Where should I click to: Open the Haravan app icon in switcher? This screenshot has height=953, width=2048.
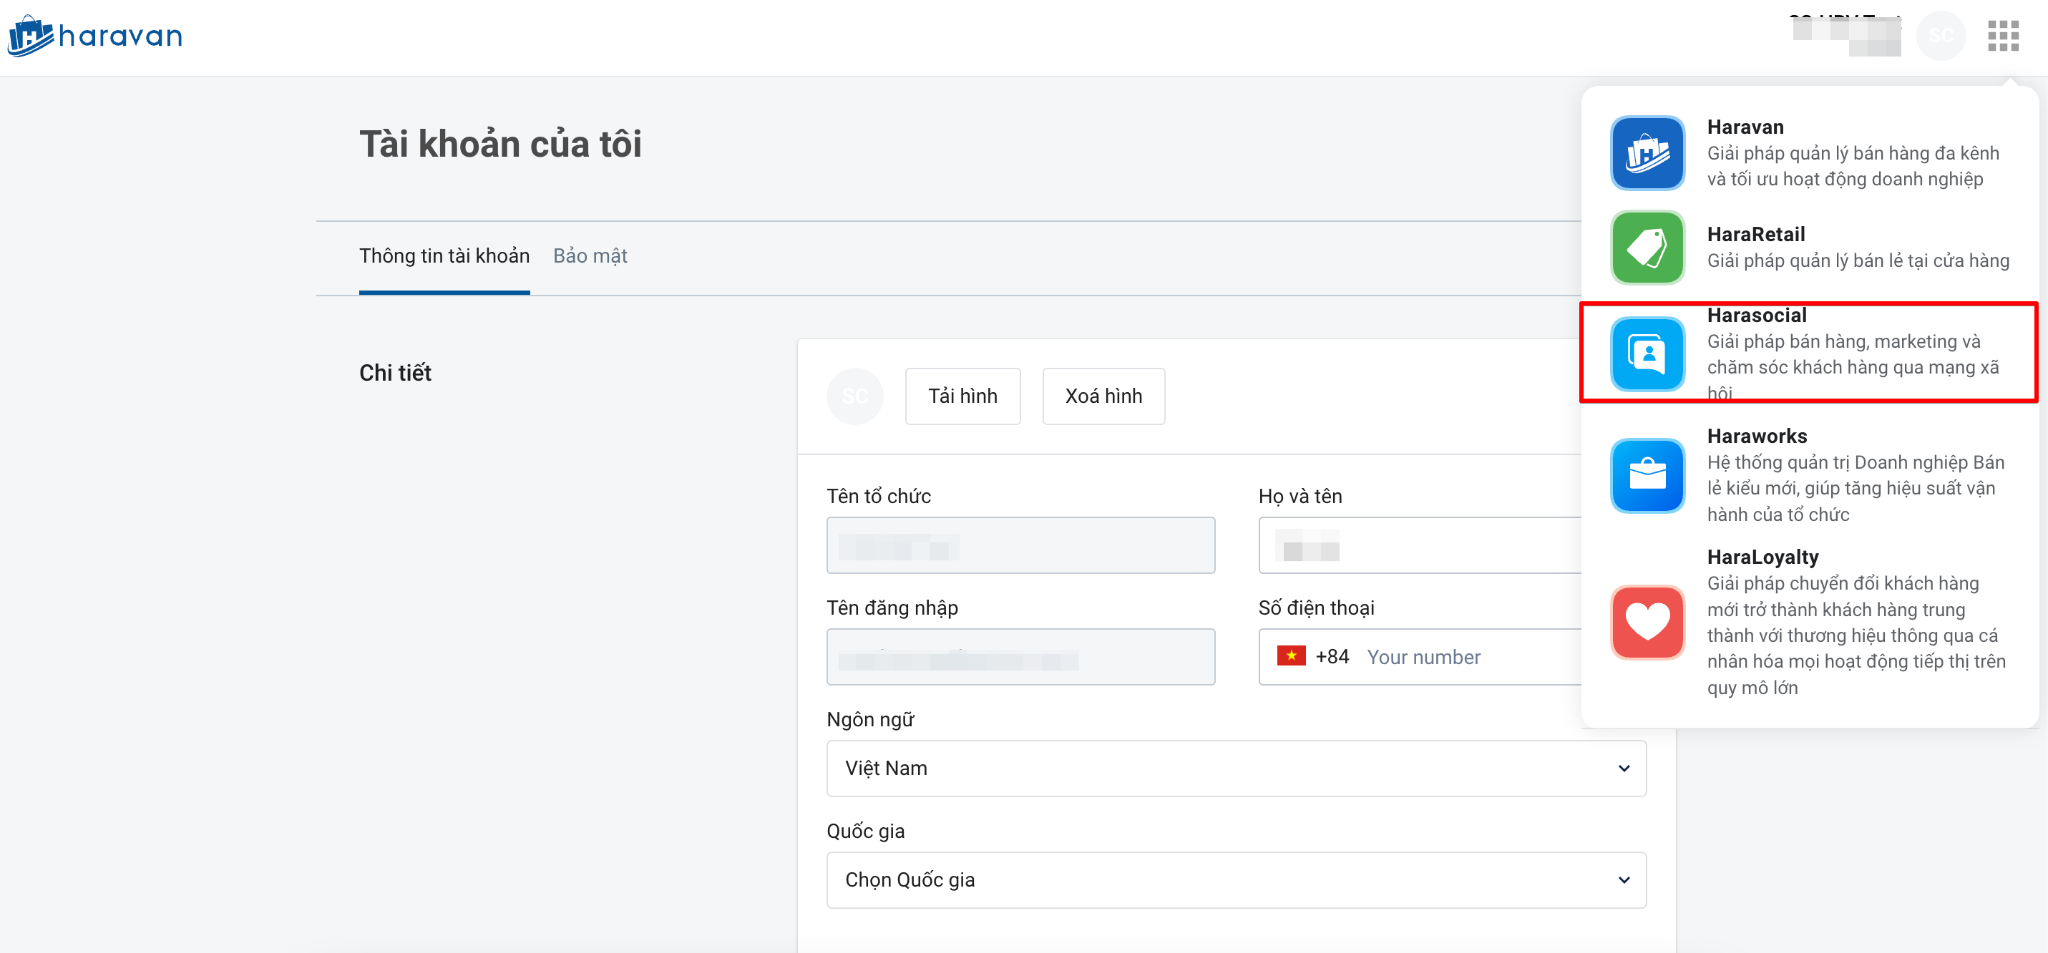tap(1647, 153)
